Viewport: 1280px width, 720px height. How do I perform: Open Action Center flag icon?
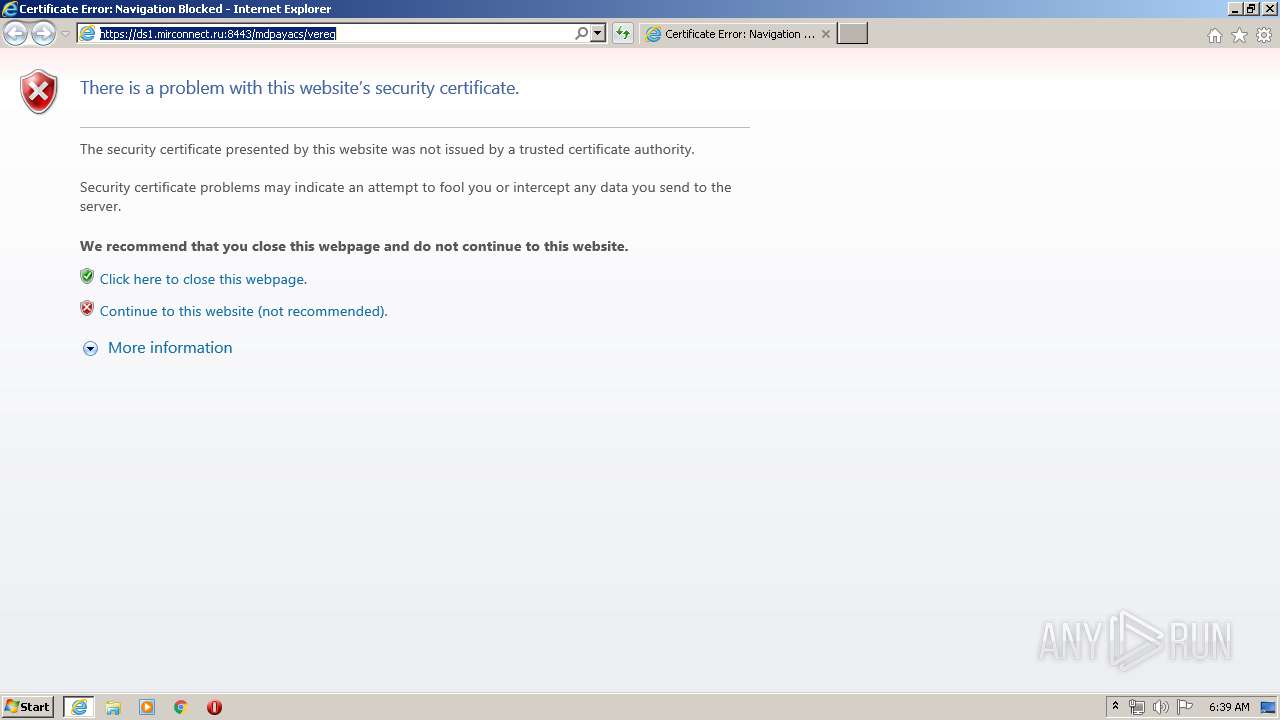[1185, 707]
